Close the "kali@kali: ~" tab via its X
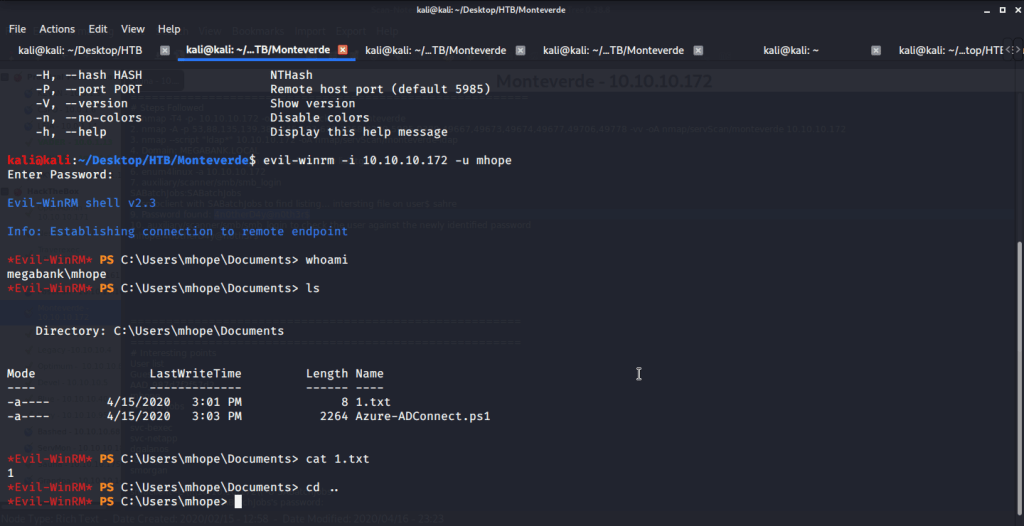This screenshot has height=526, width=1024. [x=876, y=50]
